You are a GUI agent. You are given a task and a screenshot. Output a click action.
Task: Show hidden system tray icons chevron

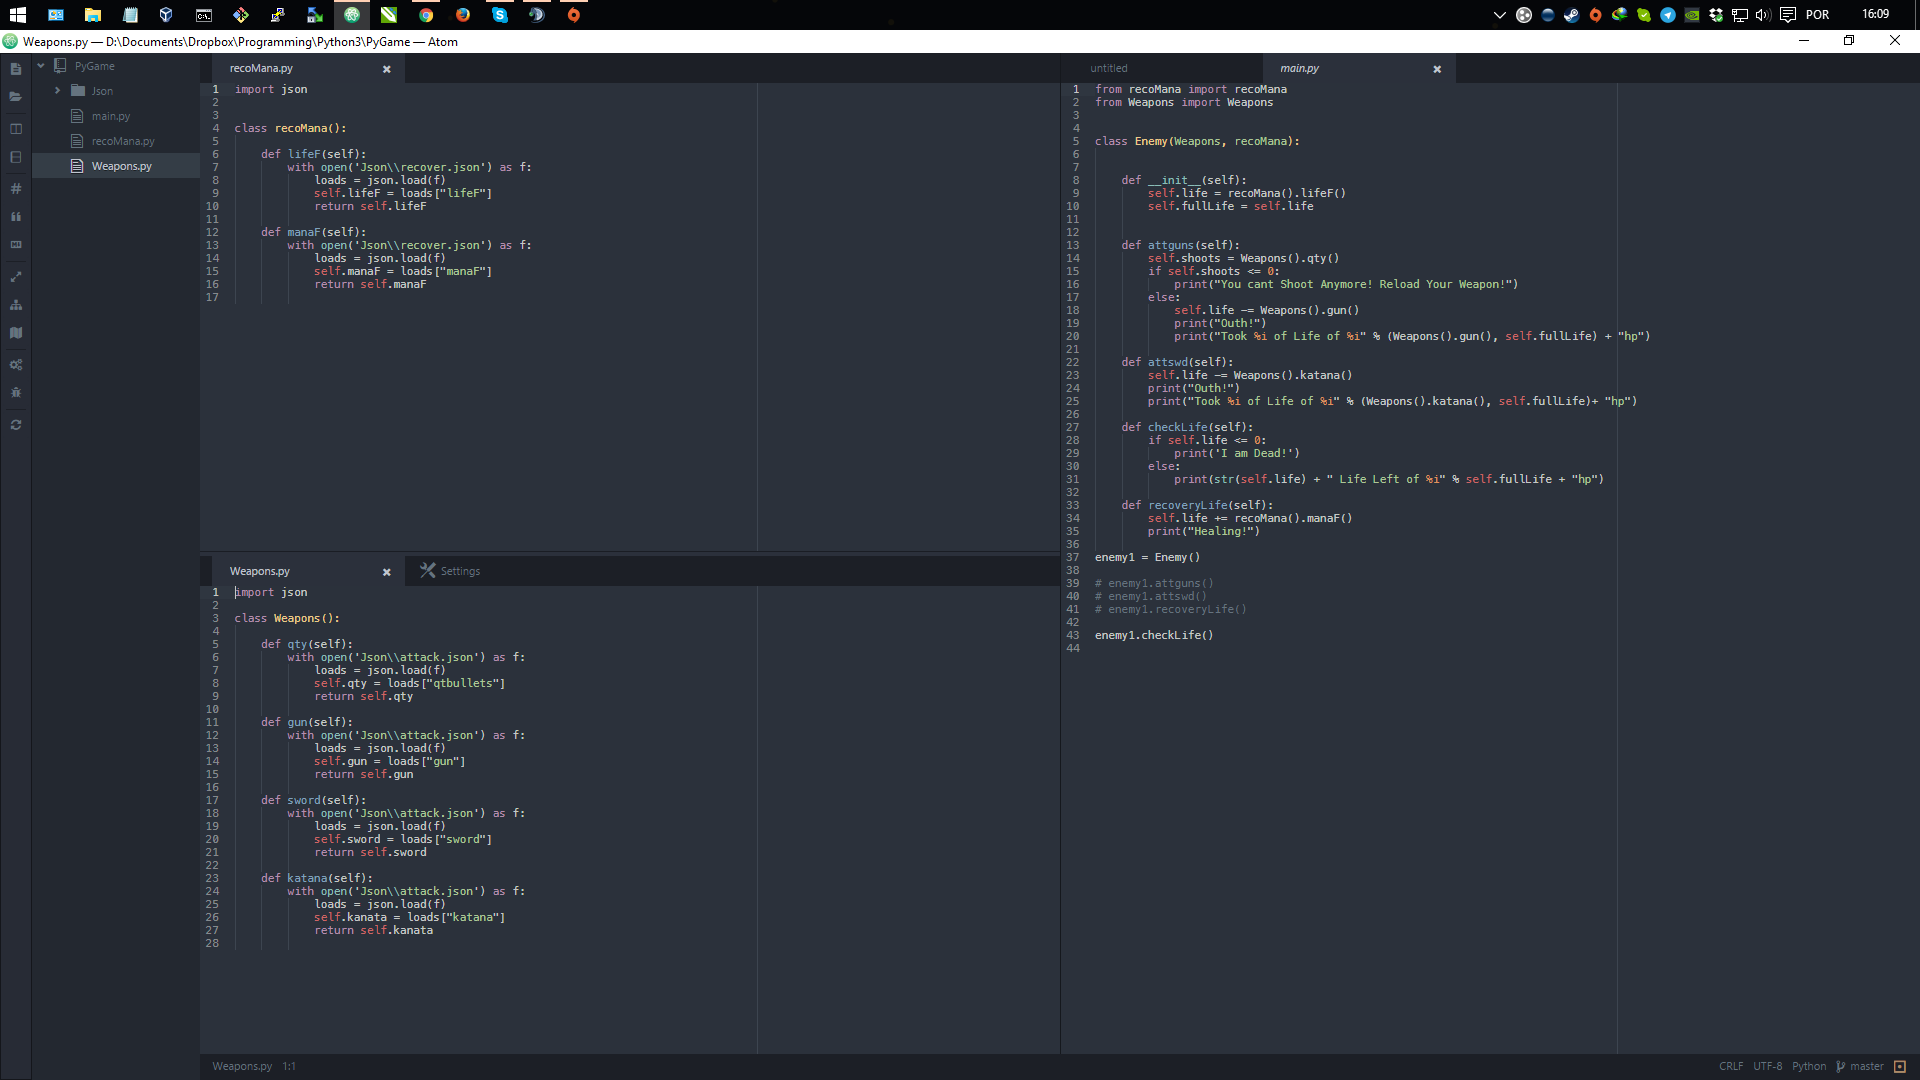pyautogui.click(x=1499, y=15)
